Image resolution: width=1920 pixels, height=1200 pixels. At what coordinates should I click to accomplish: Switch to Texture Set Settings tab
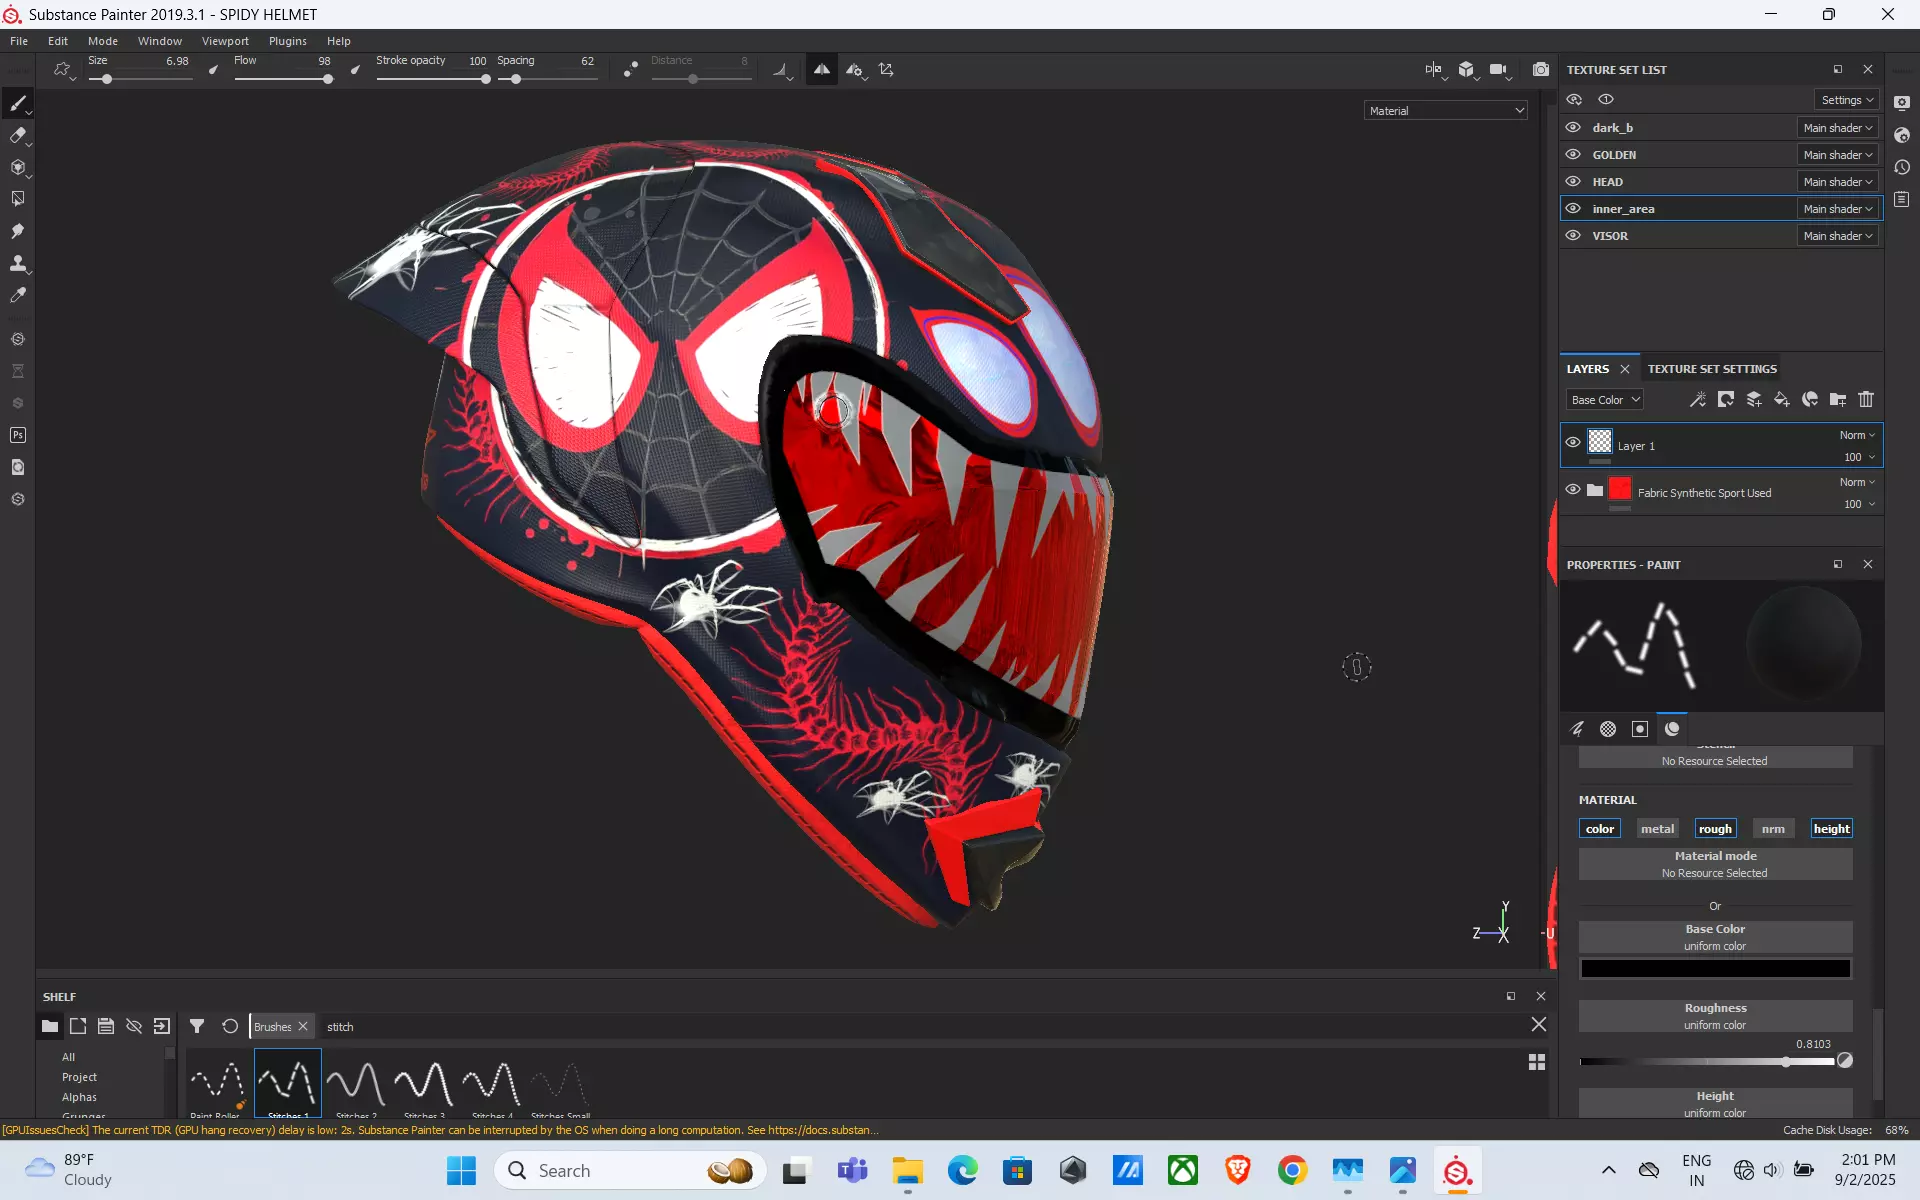pyautogui.click(x=1712, y=369)
